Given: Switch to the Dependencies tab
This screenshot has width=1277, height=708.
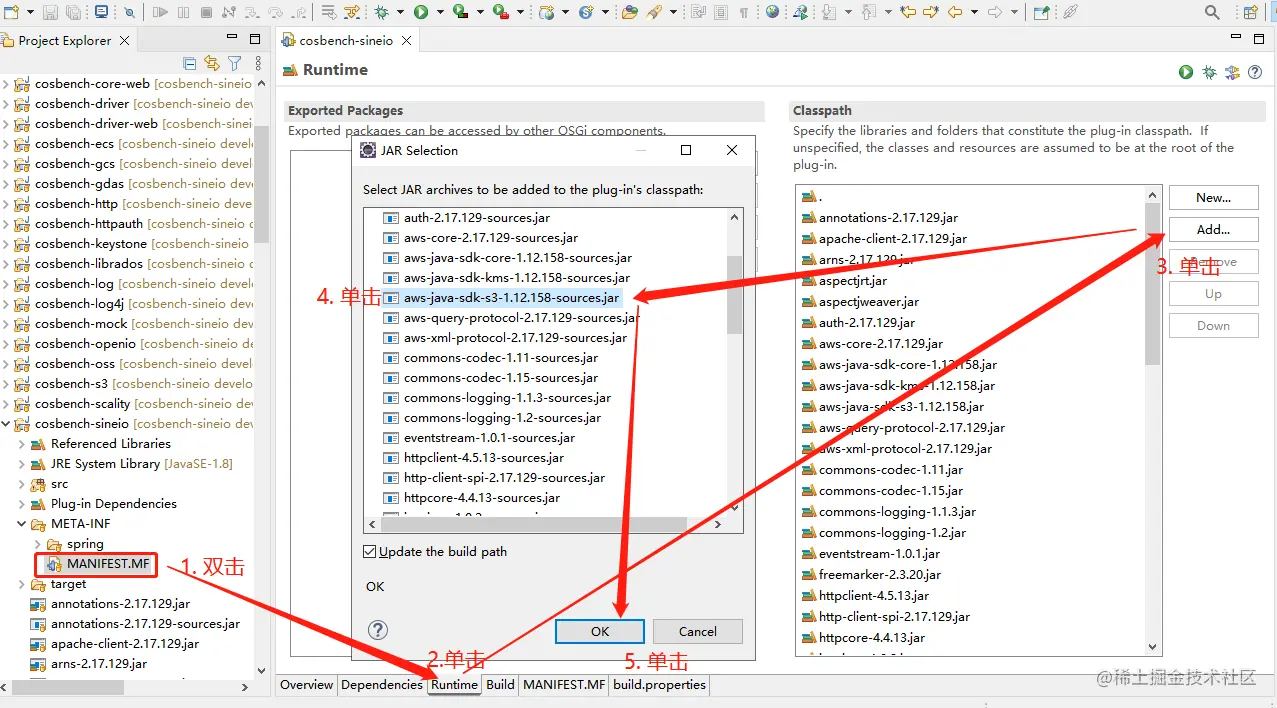Looking at the screenshot, I should coord(382,685).
